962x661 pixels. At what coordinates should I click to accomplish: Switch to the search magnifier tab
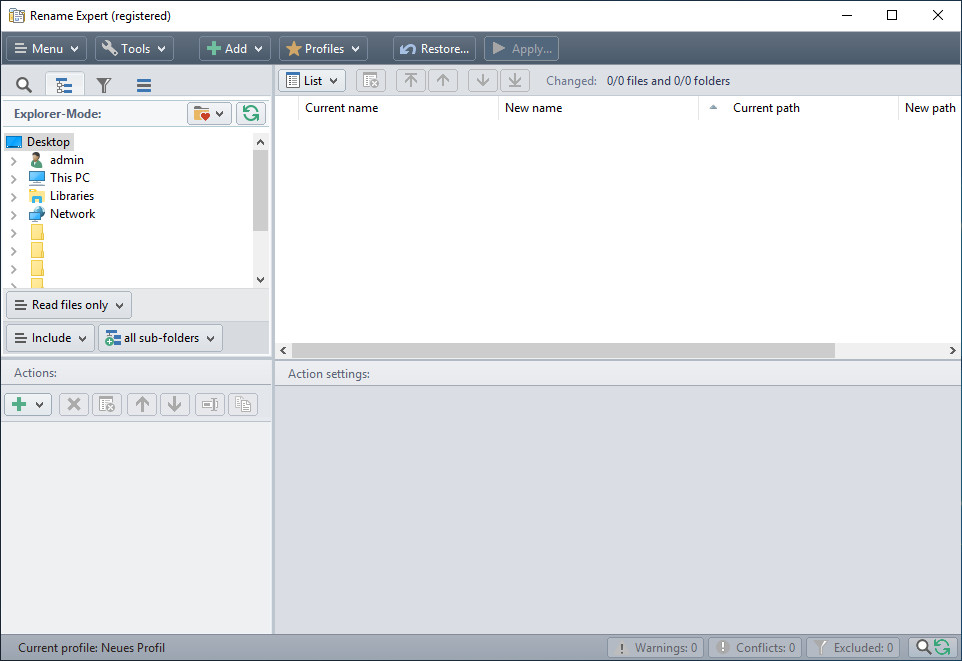click(x=24, y=85)
